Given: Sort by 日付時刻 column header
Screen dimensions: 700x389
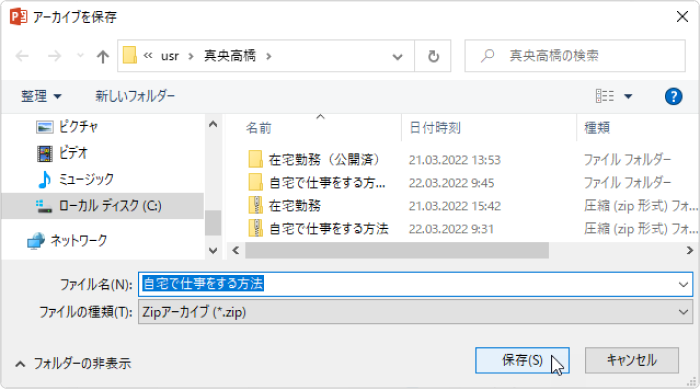Looking at the screenshot, I should pos(435,128).
